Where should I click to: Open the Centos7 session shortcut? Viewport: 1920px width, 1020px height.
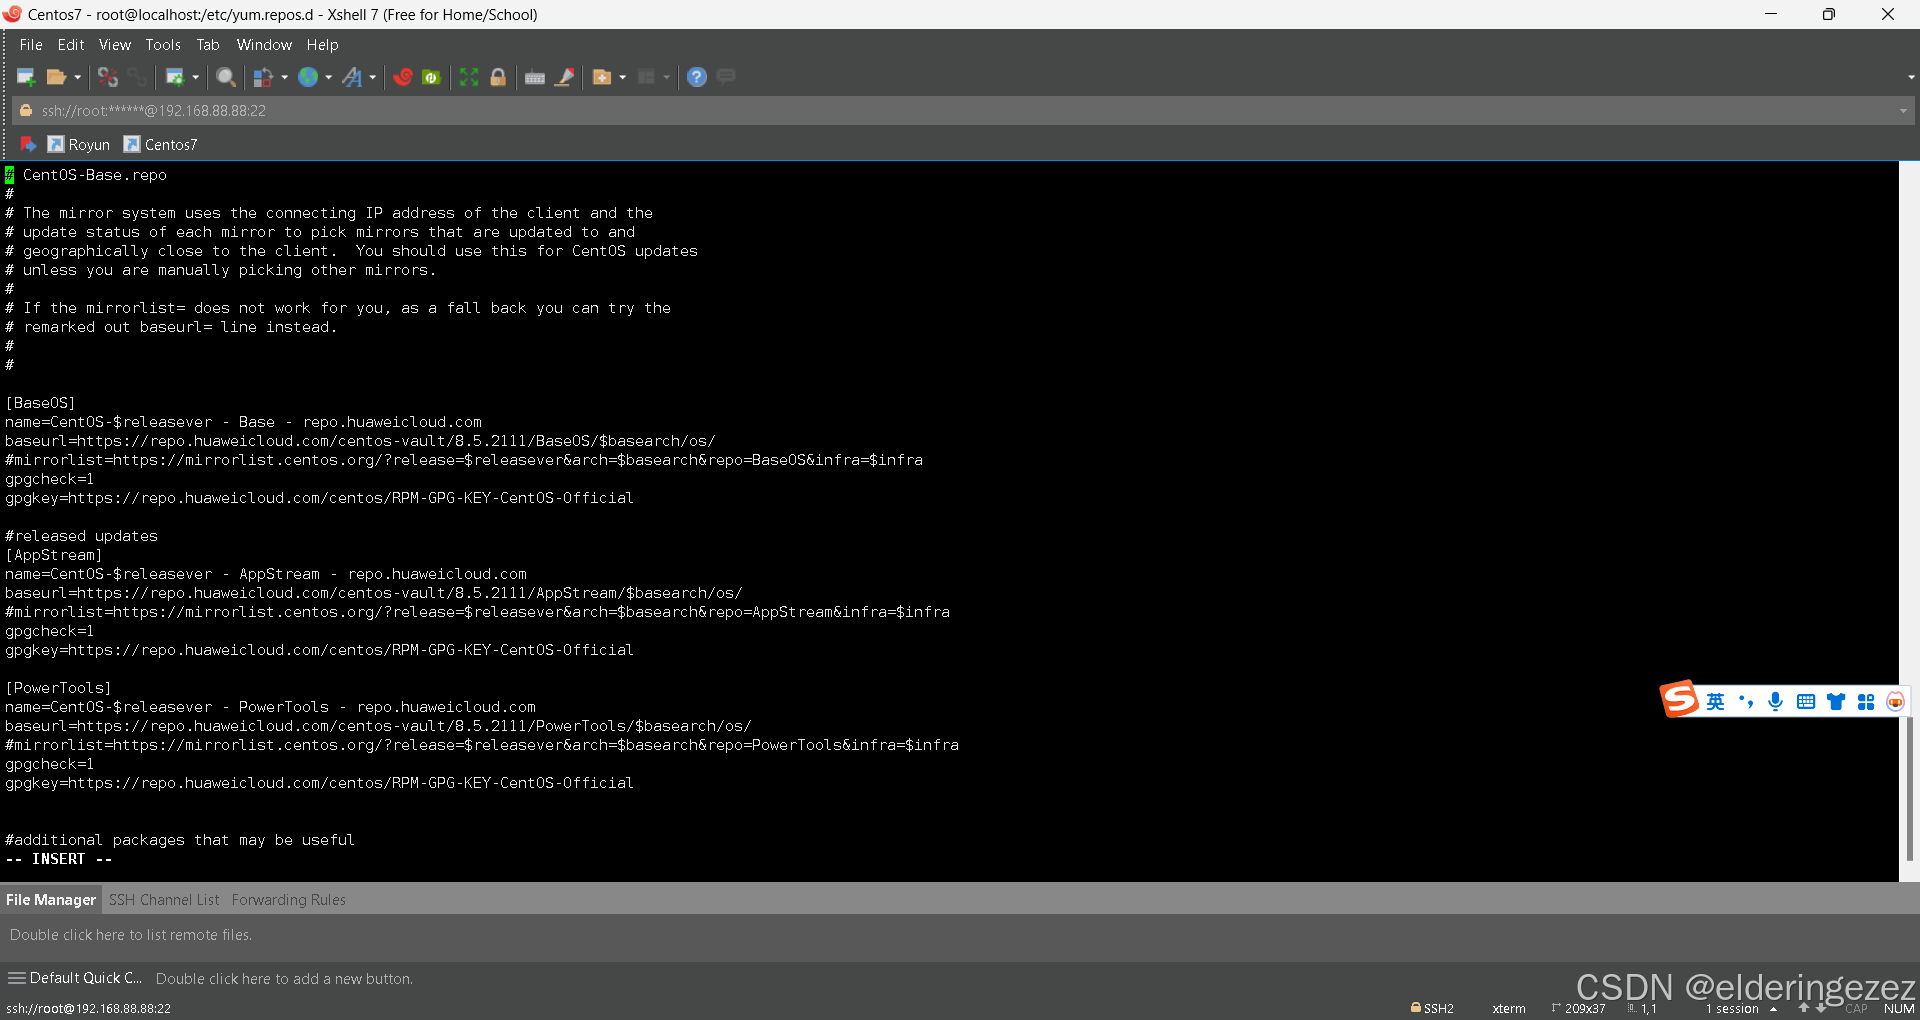pos(161,145)
